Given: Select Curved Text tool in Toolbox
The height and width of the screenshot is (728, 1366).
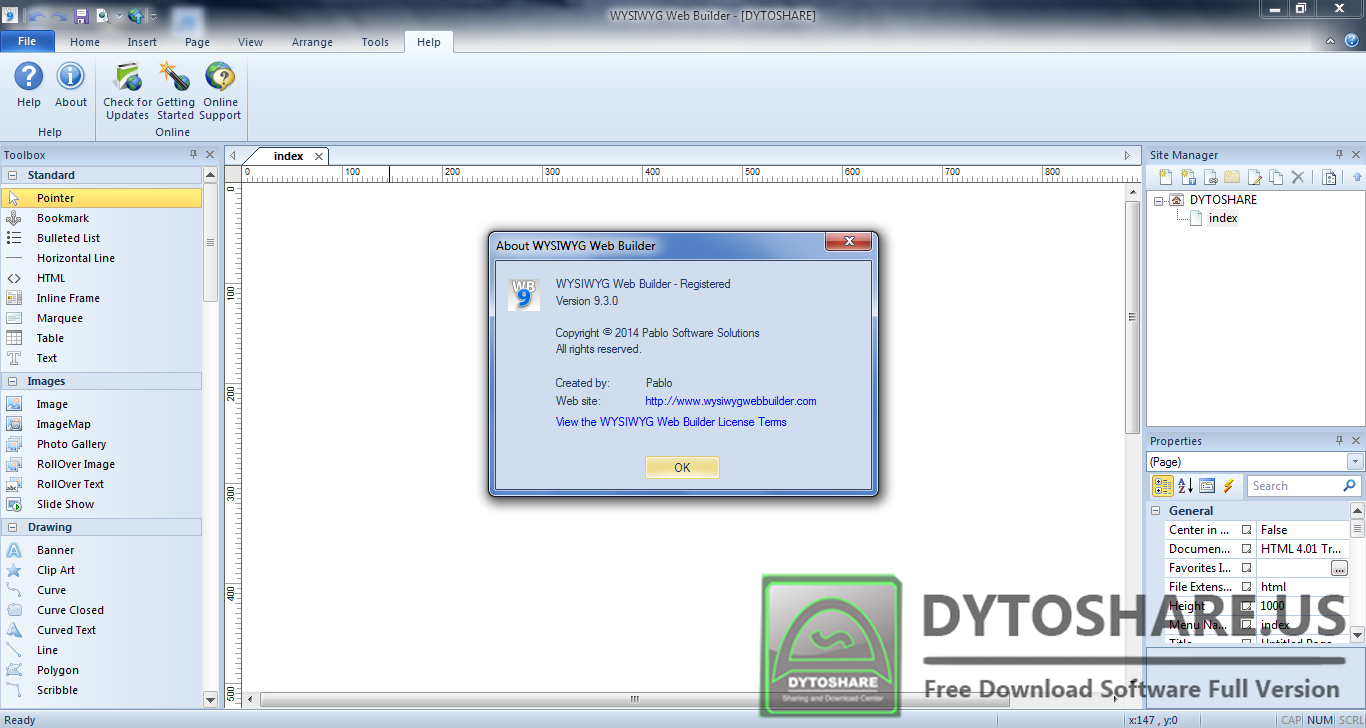Looking at the screenshot, I should tap(101, 630).
